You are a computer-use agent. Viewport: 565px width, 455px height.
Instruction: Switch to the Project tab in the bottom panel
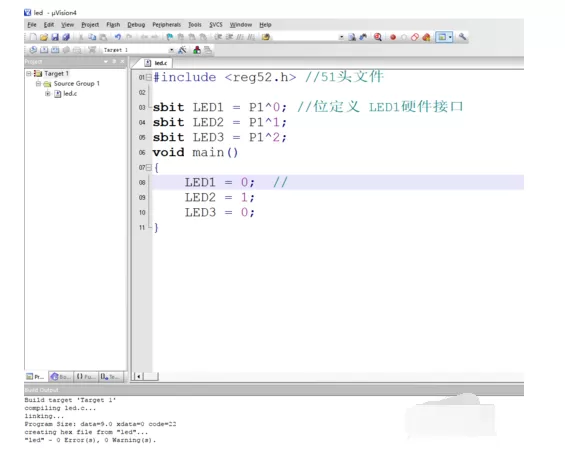(x=35, y=377)
